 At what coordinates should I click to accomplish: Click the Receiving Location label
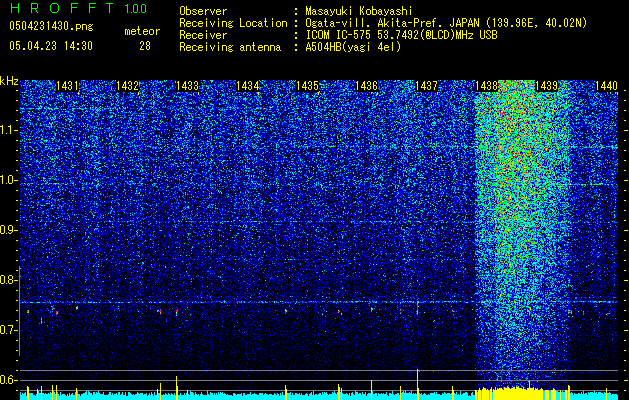pos(233,23)
